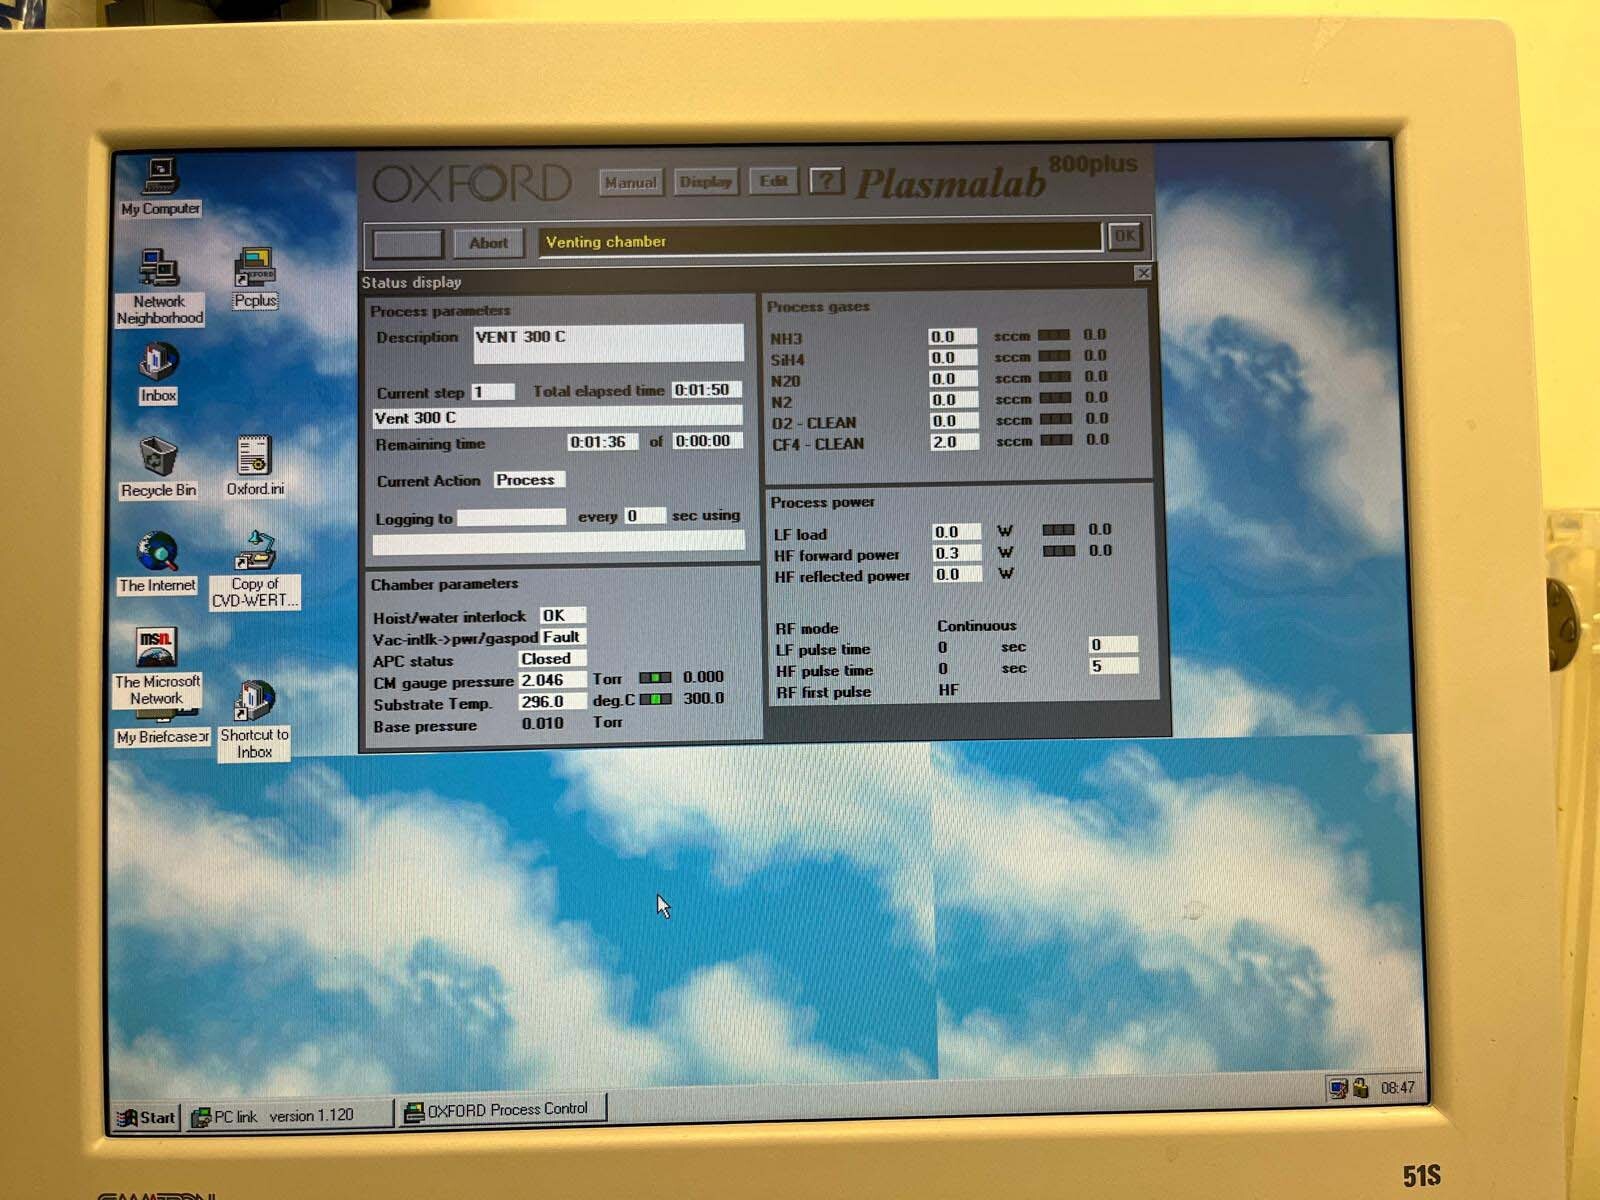Click the LF load power bar indicator

1058,530
